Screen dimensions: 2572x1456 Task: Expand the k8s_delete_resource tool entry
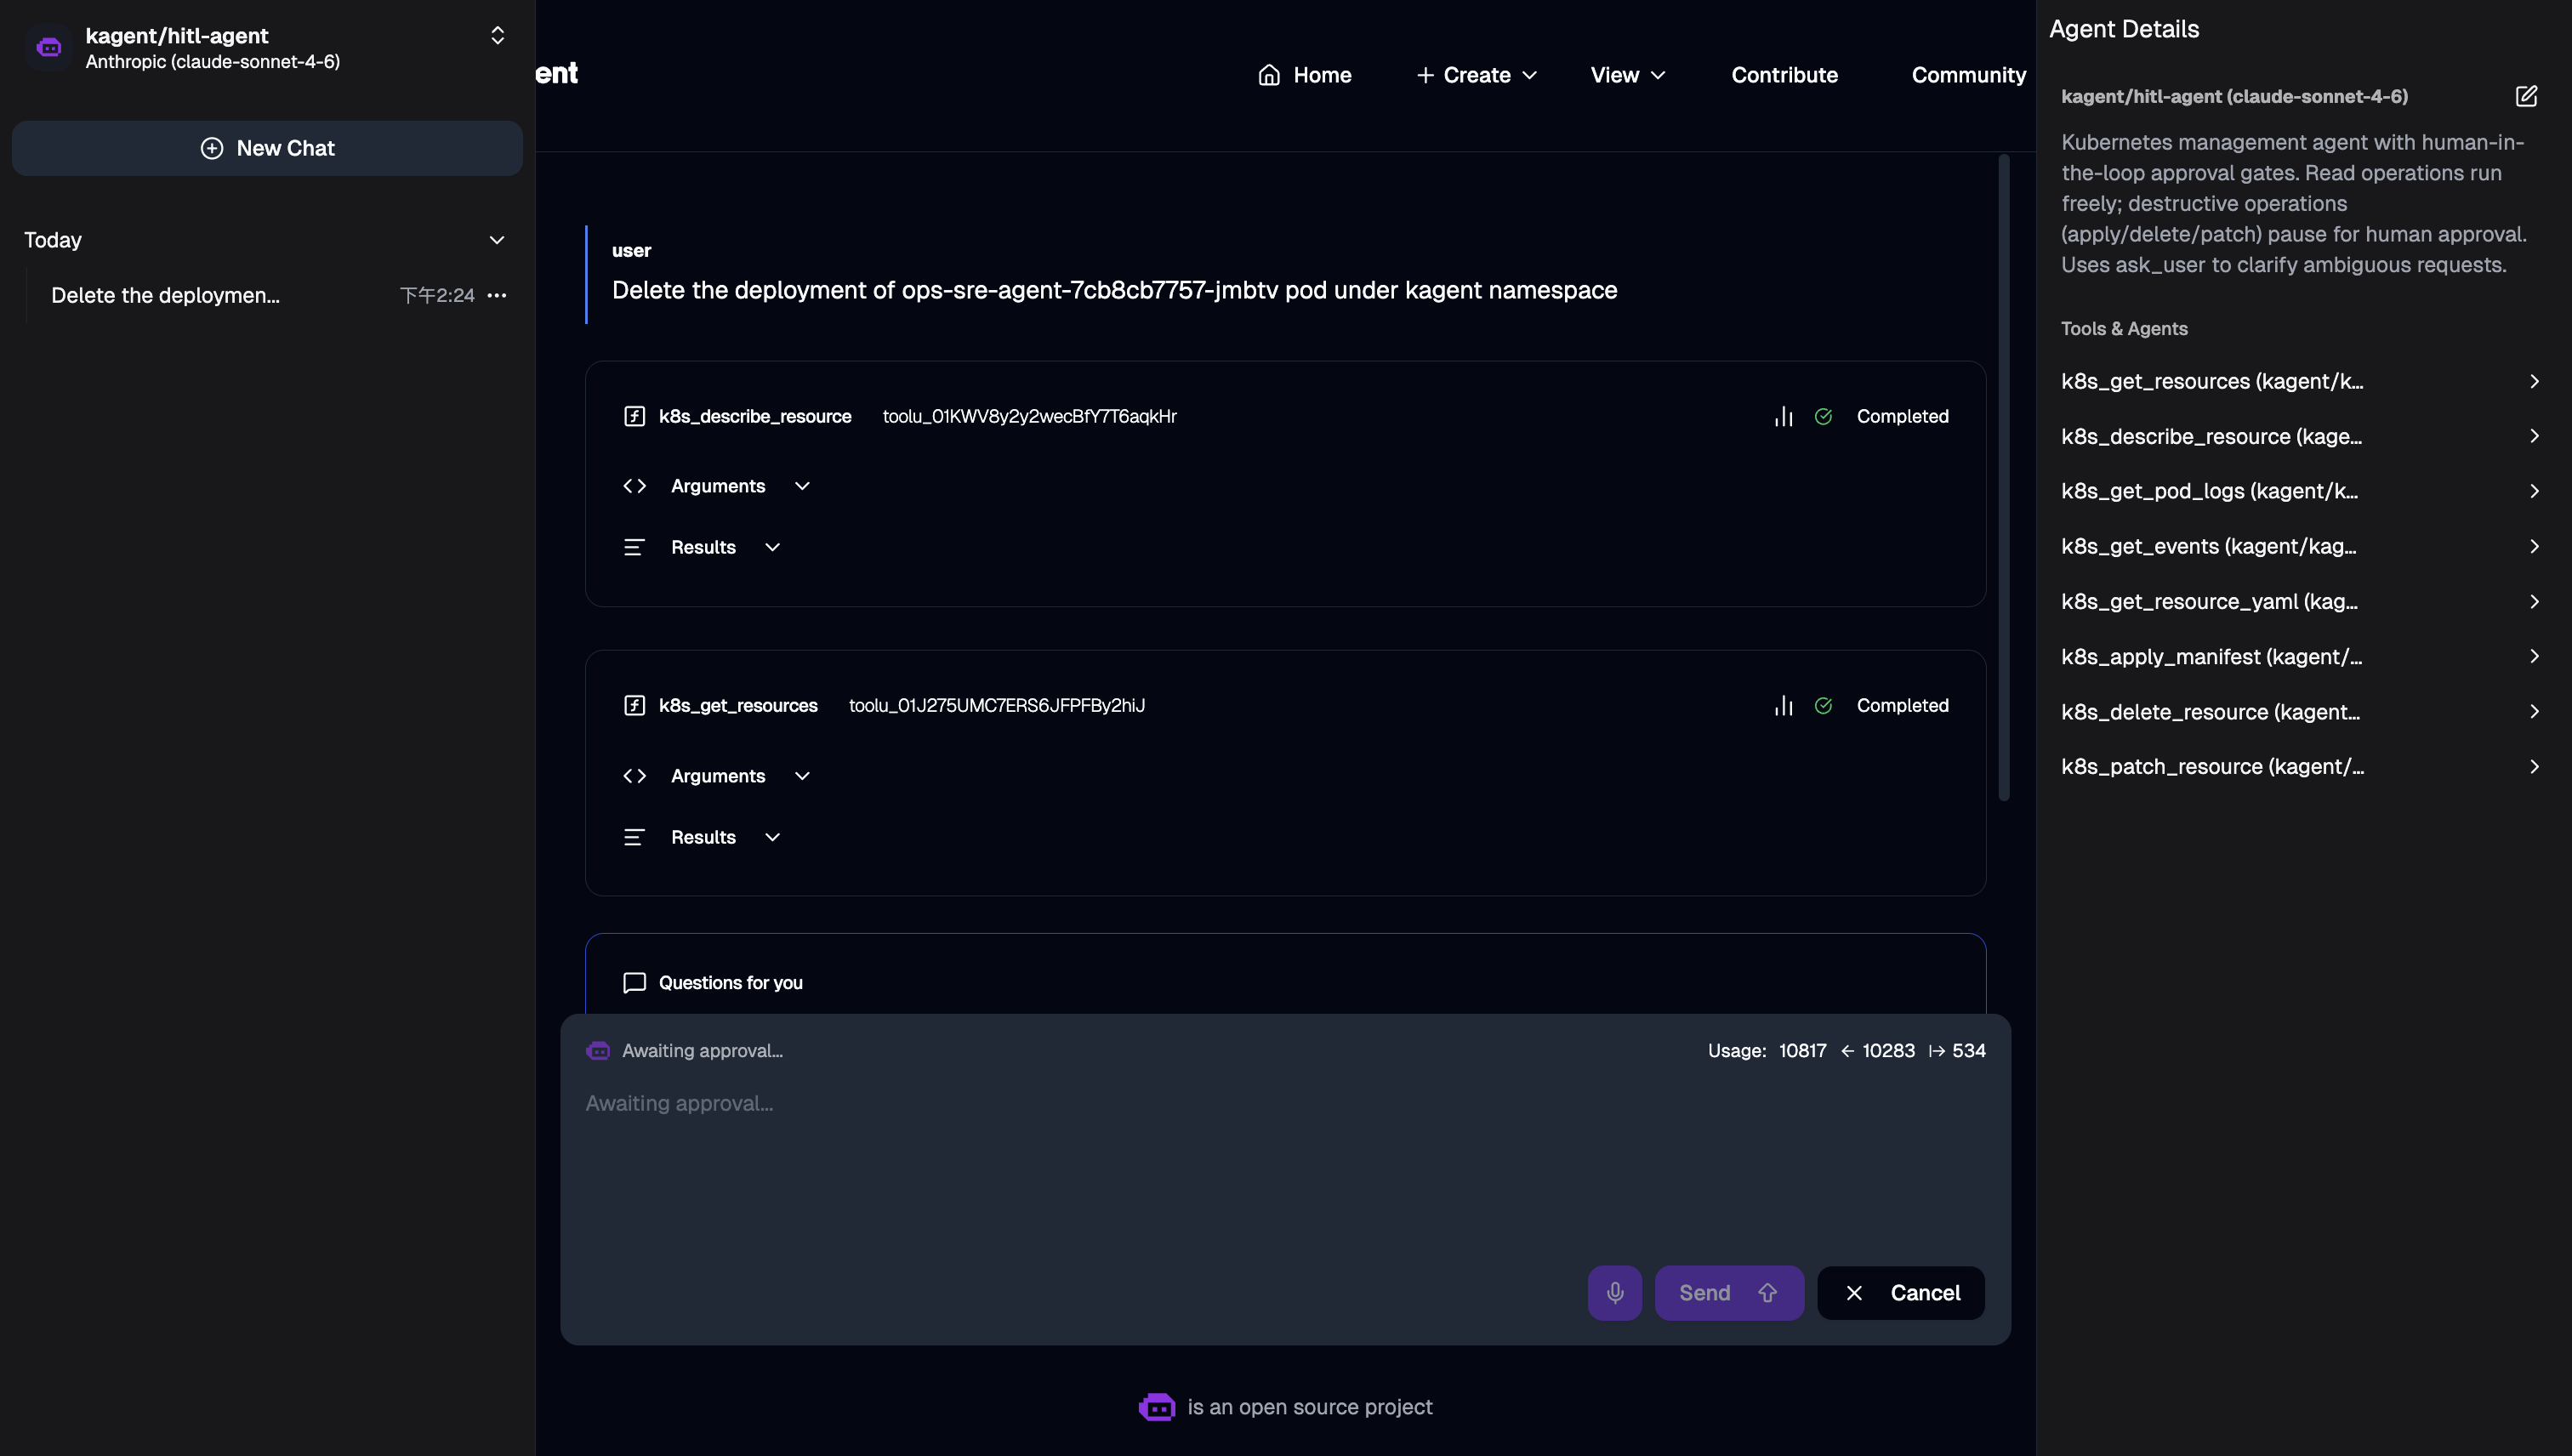pyautogui.click(x=2300, y=712)
